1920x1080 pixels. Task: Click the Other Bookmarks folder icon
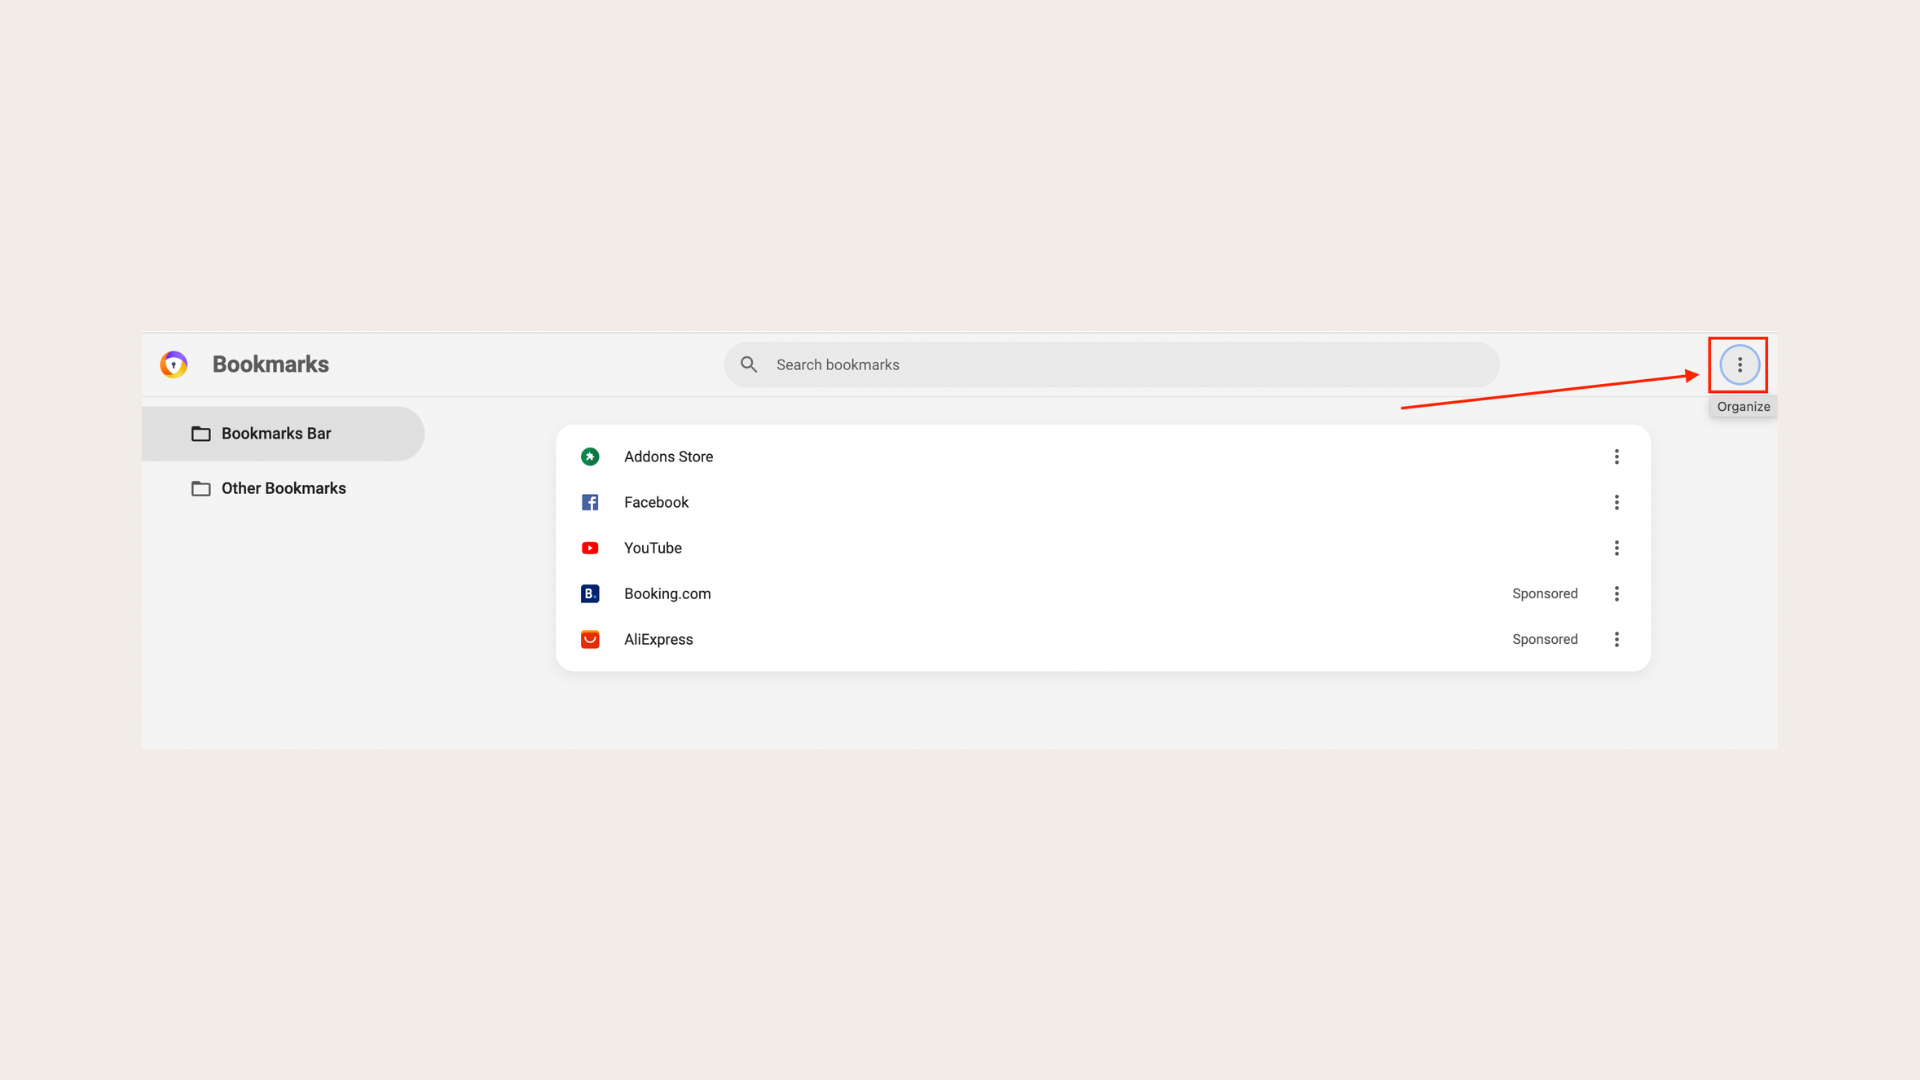(x=201, y=489)
